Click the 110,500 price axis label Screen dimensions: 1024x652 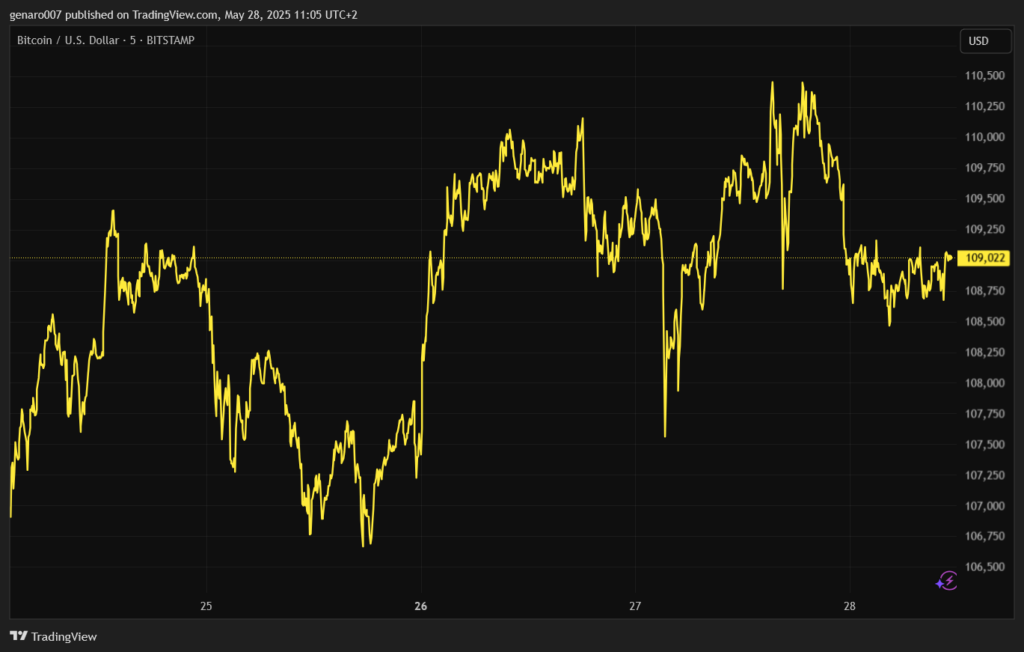tap(984, 76)
